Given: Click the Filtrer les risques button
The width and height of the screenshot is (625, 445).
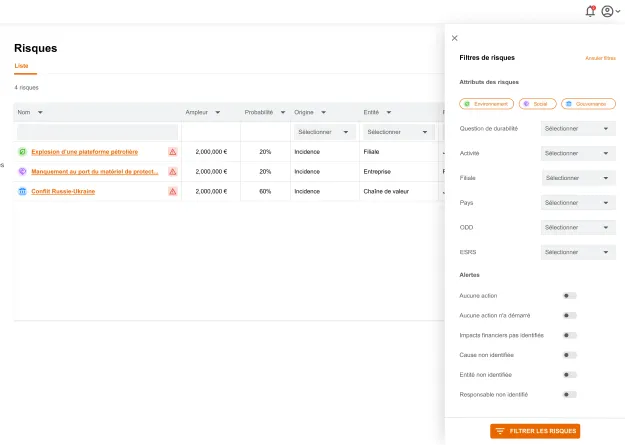Looking at the screenshot, I should 535,431.
